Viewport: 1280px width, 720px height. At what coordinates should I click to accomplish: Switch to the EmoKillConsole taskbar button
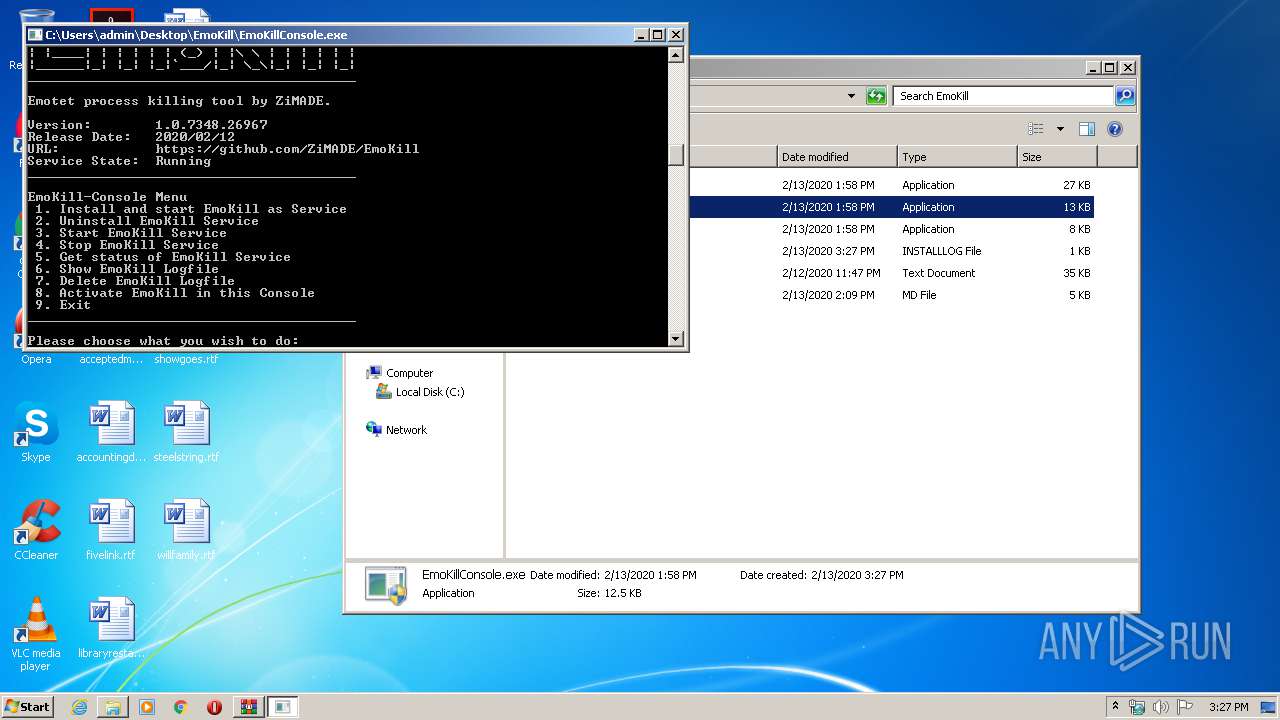click(x=283, y=707)
